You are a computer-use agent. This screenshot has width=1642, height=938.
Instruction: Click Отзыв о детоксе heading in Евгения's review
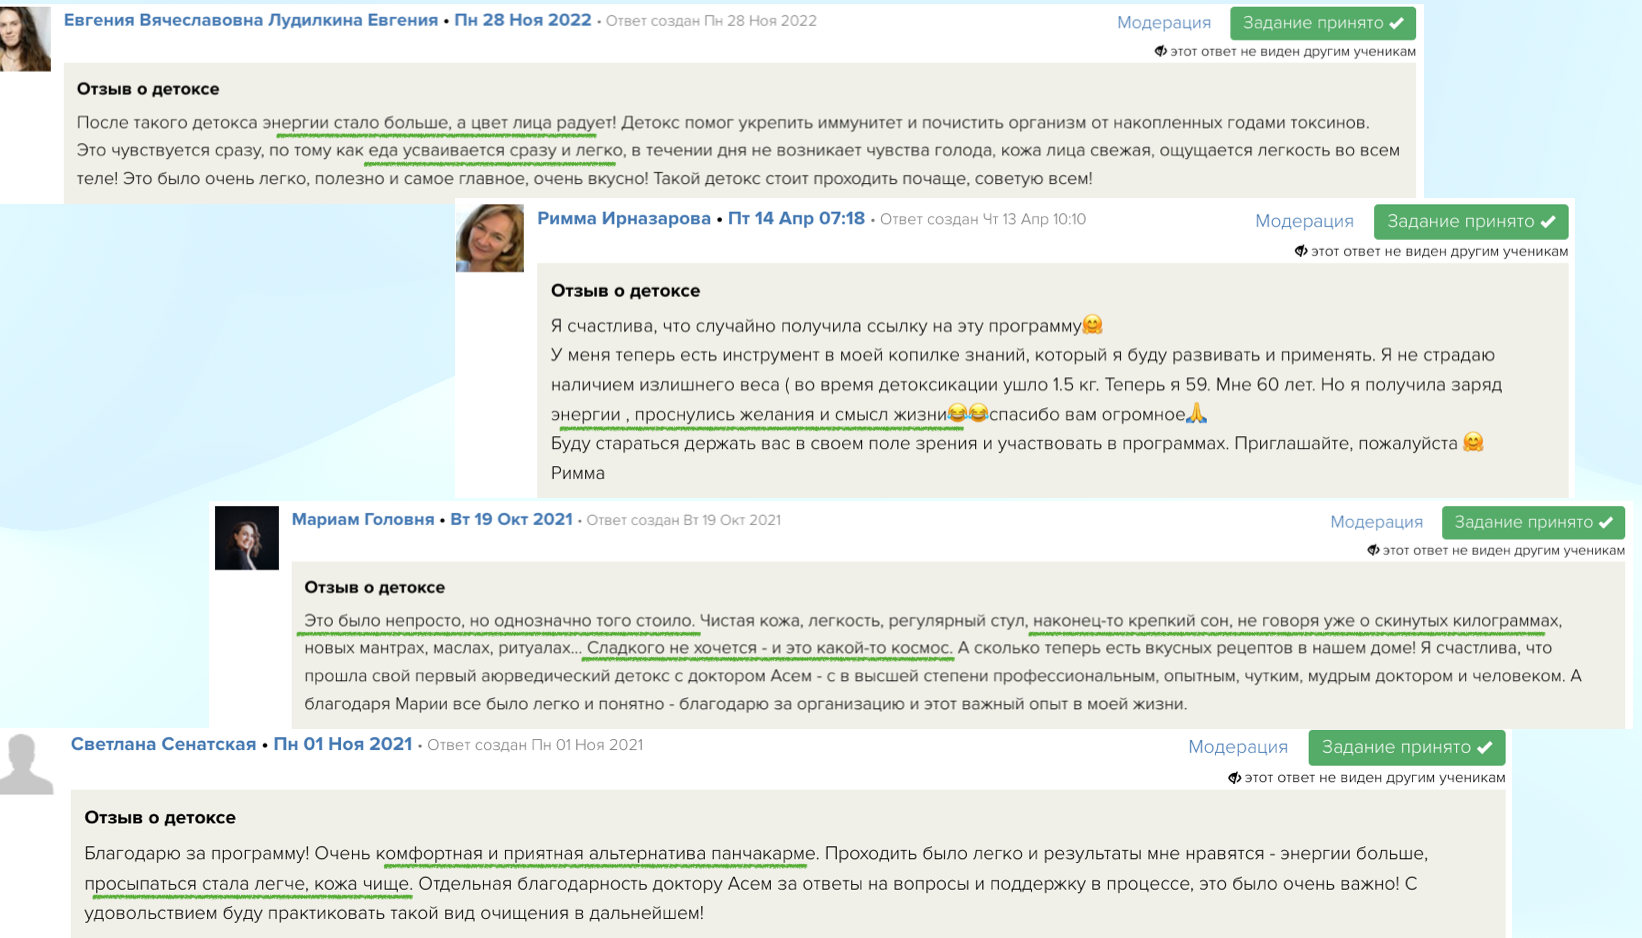click(x=148, y=89)
